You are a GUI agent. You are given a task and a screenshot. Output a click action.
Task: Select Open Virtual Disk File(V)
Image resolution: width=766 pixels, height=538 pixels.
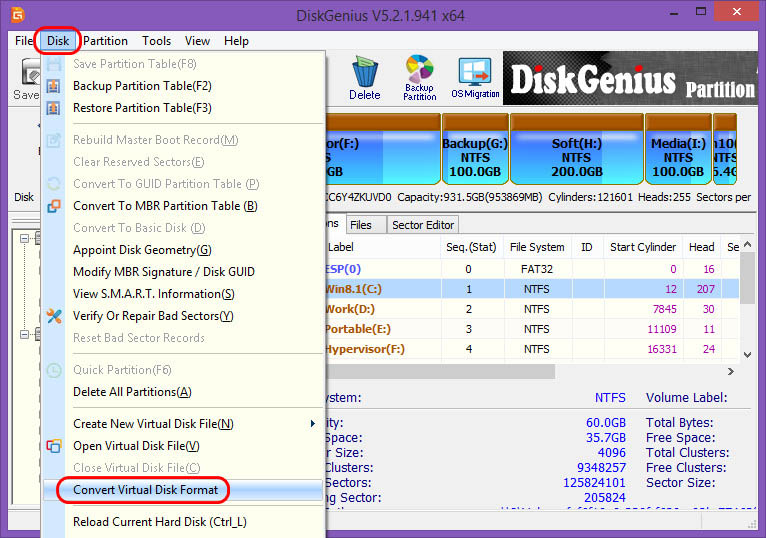point(184,446)
